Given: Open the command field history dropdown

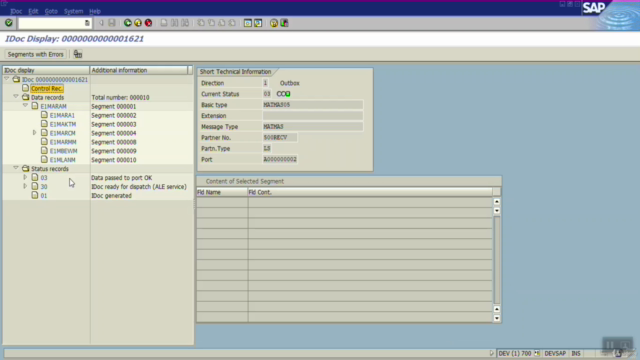Looking at the screenshot, I should [x=87, y=23].
